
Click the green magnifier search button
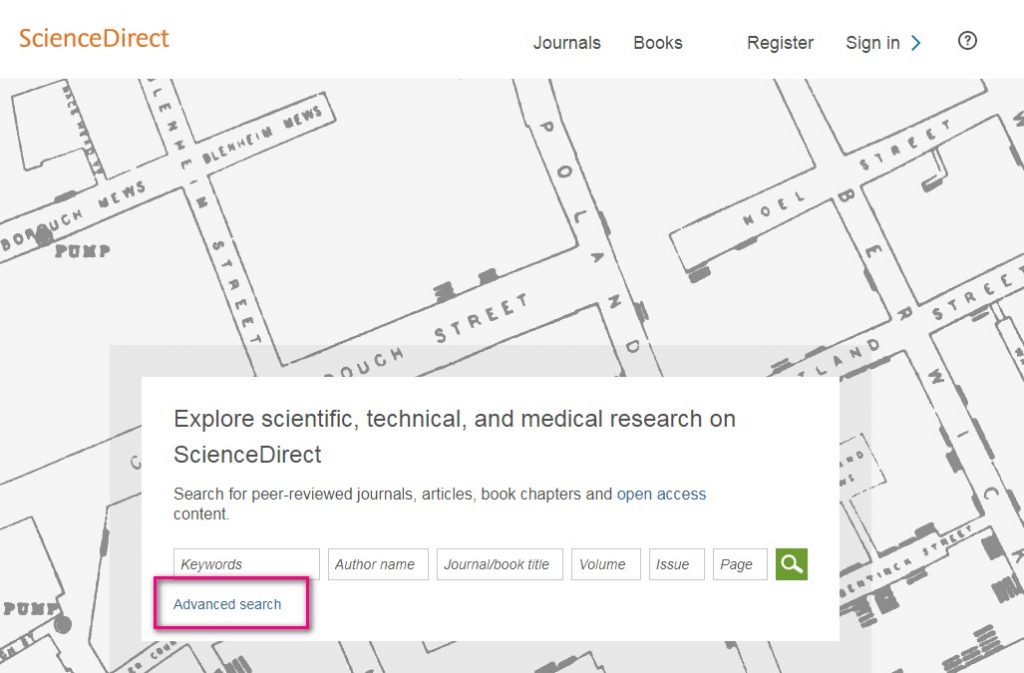(792, 564)
